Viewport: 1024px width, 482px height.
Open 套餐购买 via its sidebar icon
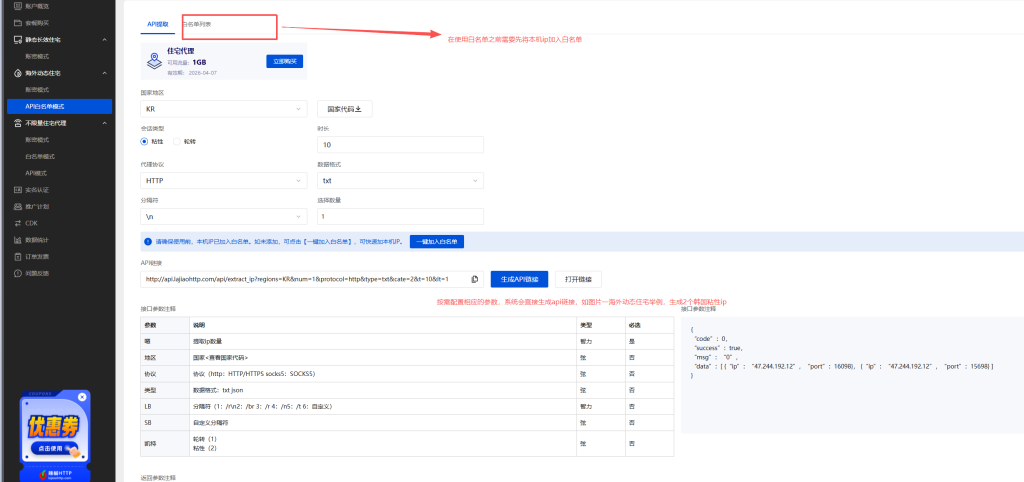(18, 22)
